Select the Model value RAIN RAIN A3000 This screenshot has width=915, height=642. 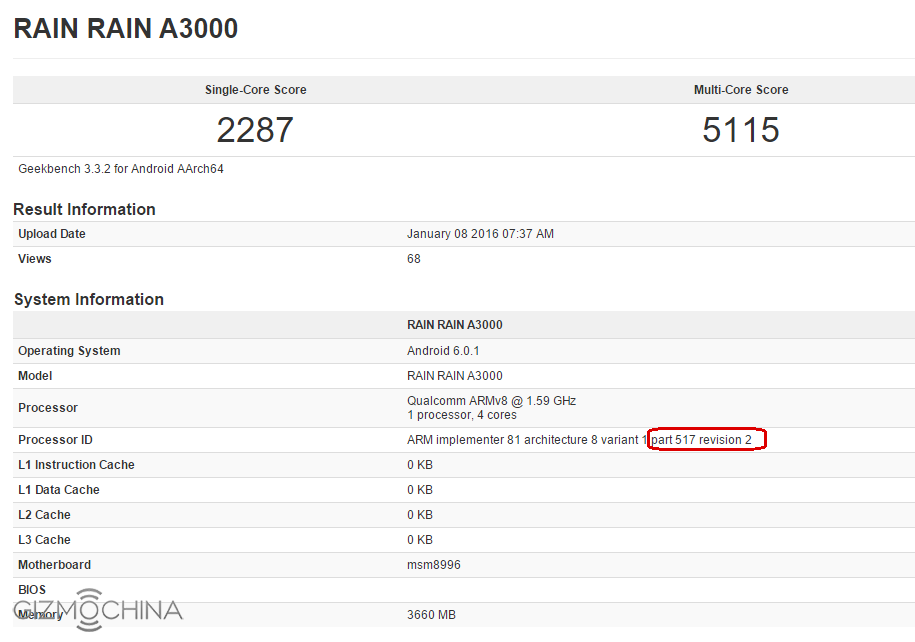tap(455, 376)
